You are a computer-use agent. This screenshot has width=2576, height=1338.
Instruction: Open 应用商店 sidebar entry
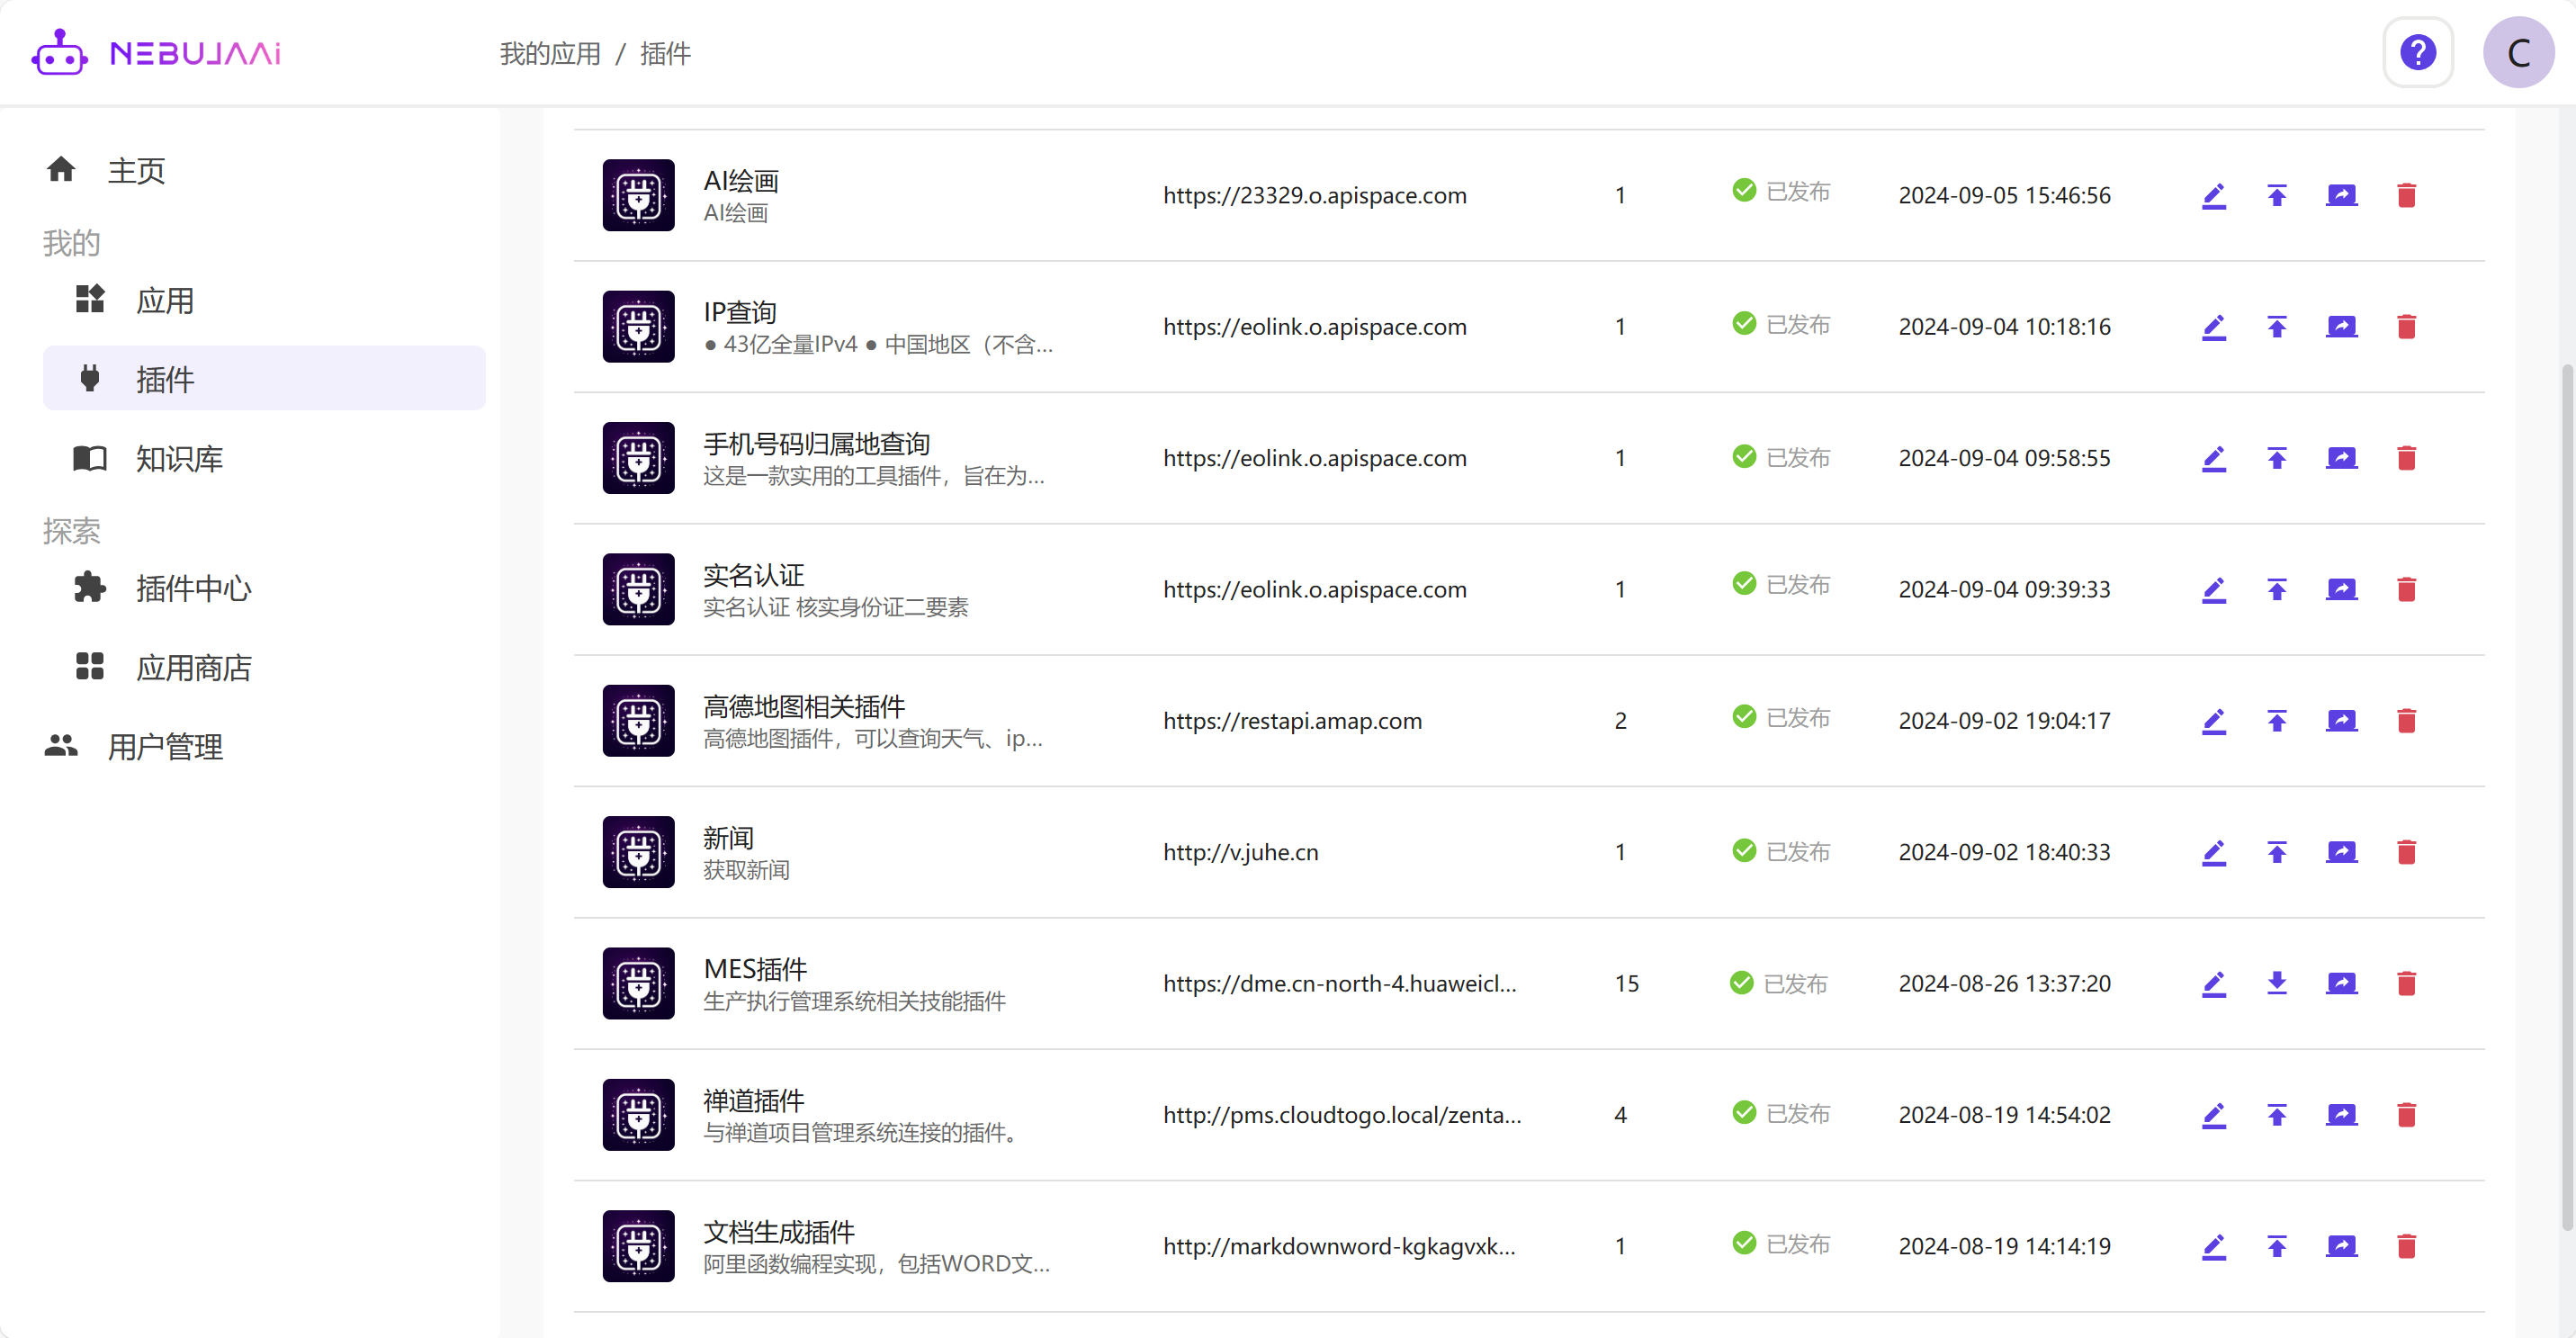pos(193,667)
